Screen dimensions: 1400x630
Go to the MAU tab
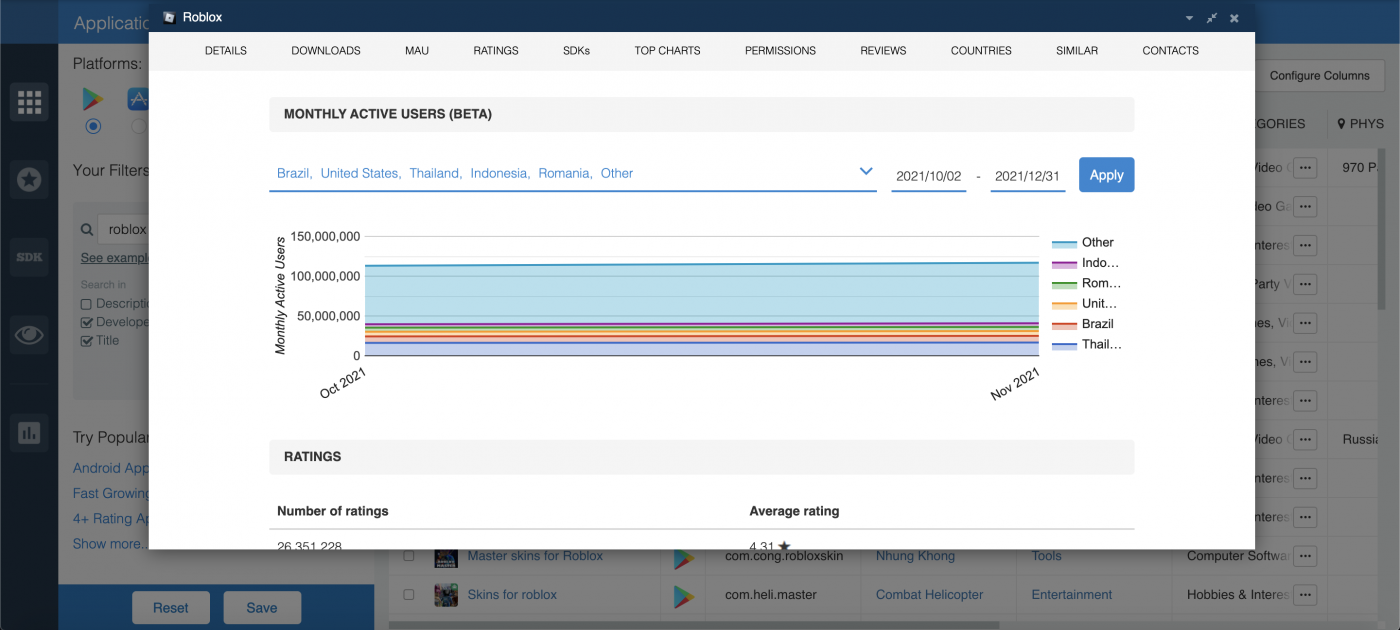click(417, 50)
